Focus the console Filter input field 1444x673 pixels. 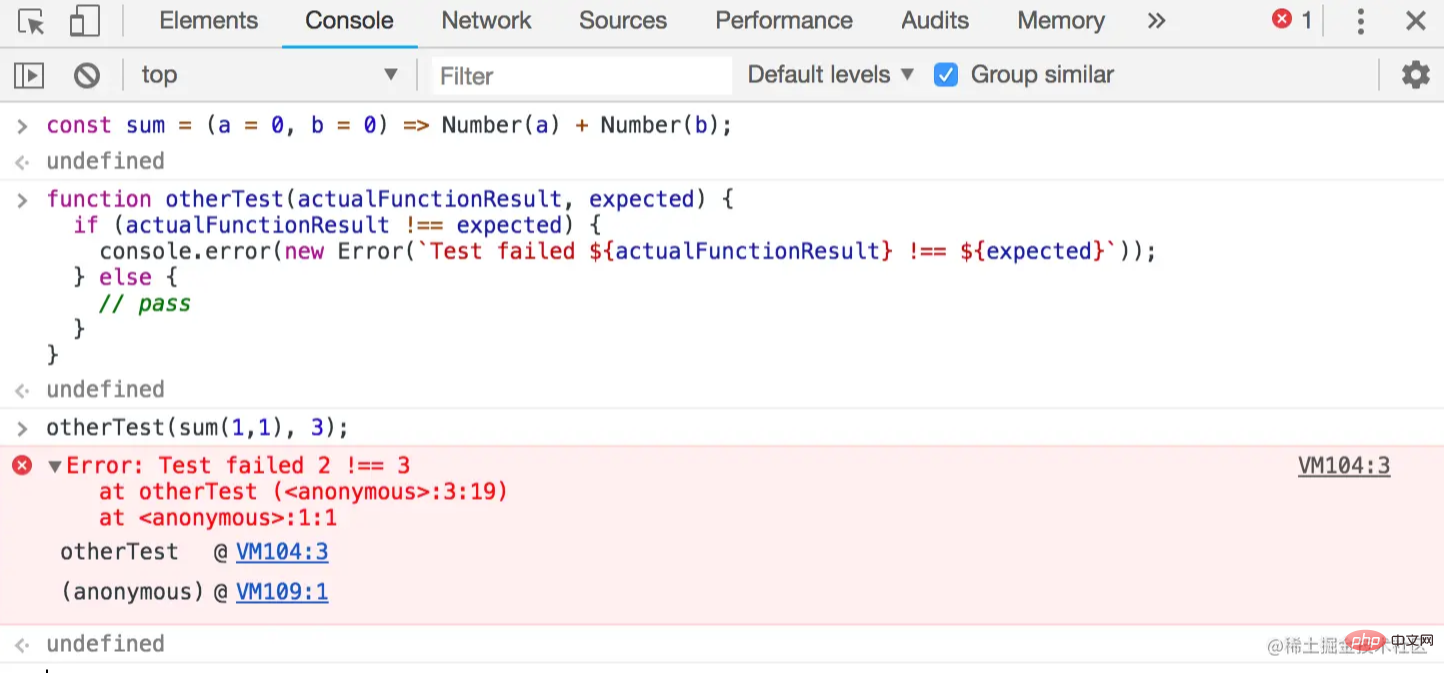point(582,76)
